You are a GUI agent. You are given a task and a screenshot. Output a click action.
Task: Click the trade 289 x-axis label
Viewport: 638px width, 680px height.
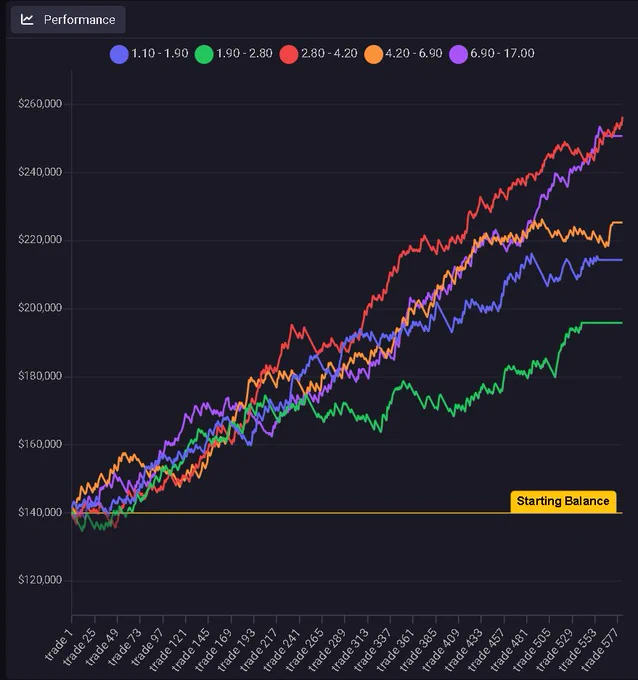(x=327, y=649)
